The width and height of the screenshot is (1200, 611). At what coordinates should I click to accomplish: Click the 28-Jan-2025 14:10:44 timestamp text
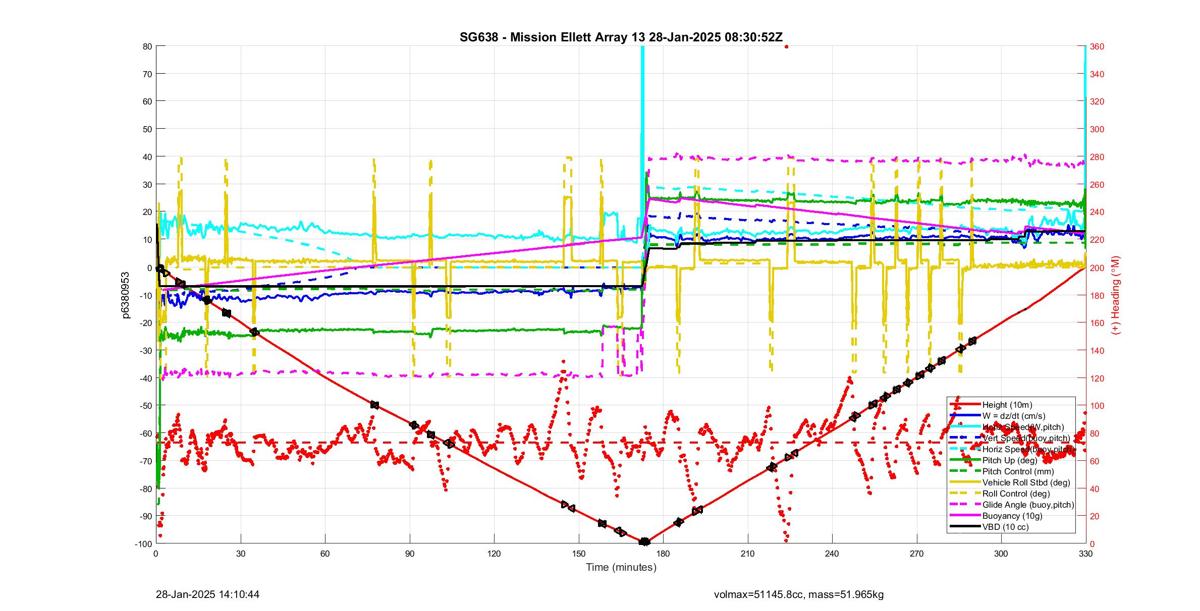208,594
